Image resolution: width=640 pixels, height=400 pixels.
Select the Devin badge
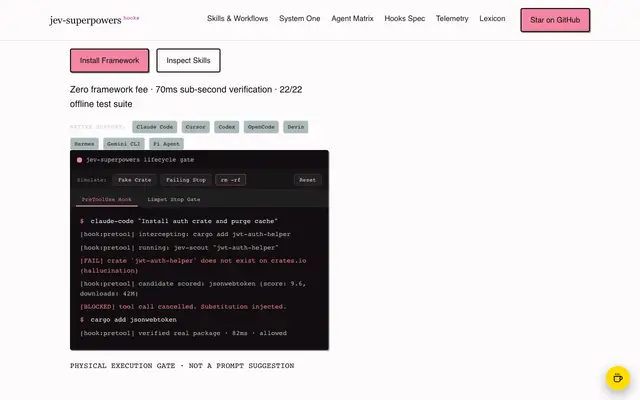pyautogui.click(x=296, y=127)
